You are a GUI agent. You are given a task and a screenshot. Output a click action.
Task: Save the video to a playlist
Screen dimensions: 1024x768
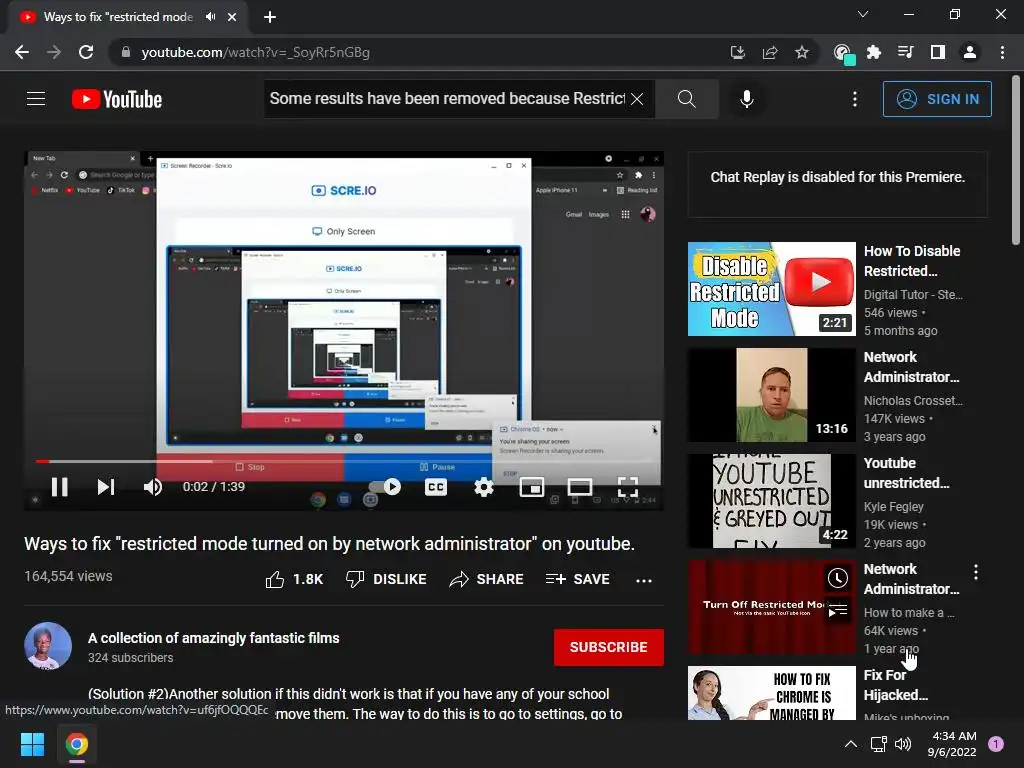(577, 579)
